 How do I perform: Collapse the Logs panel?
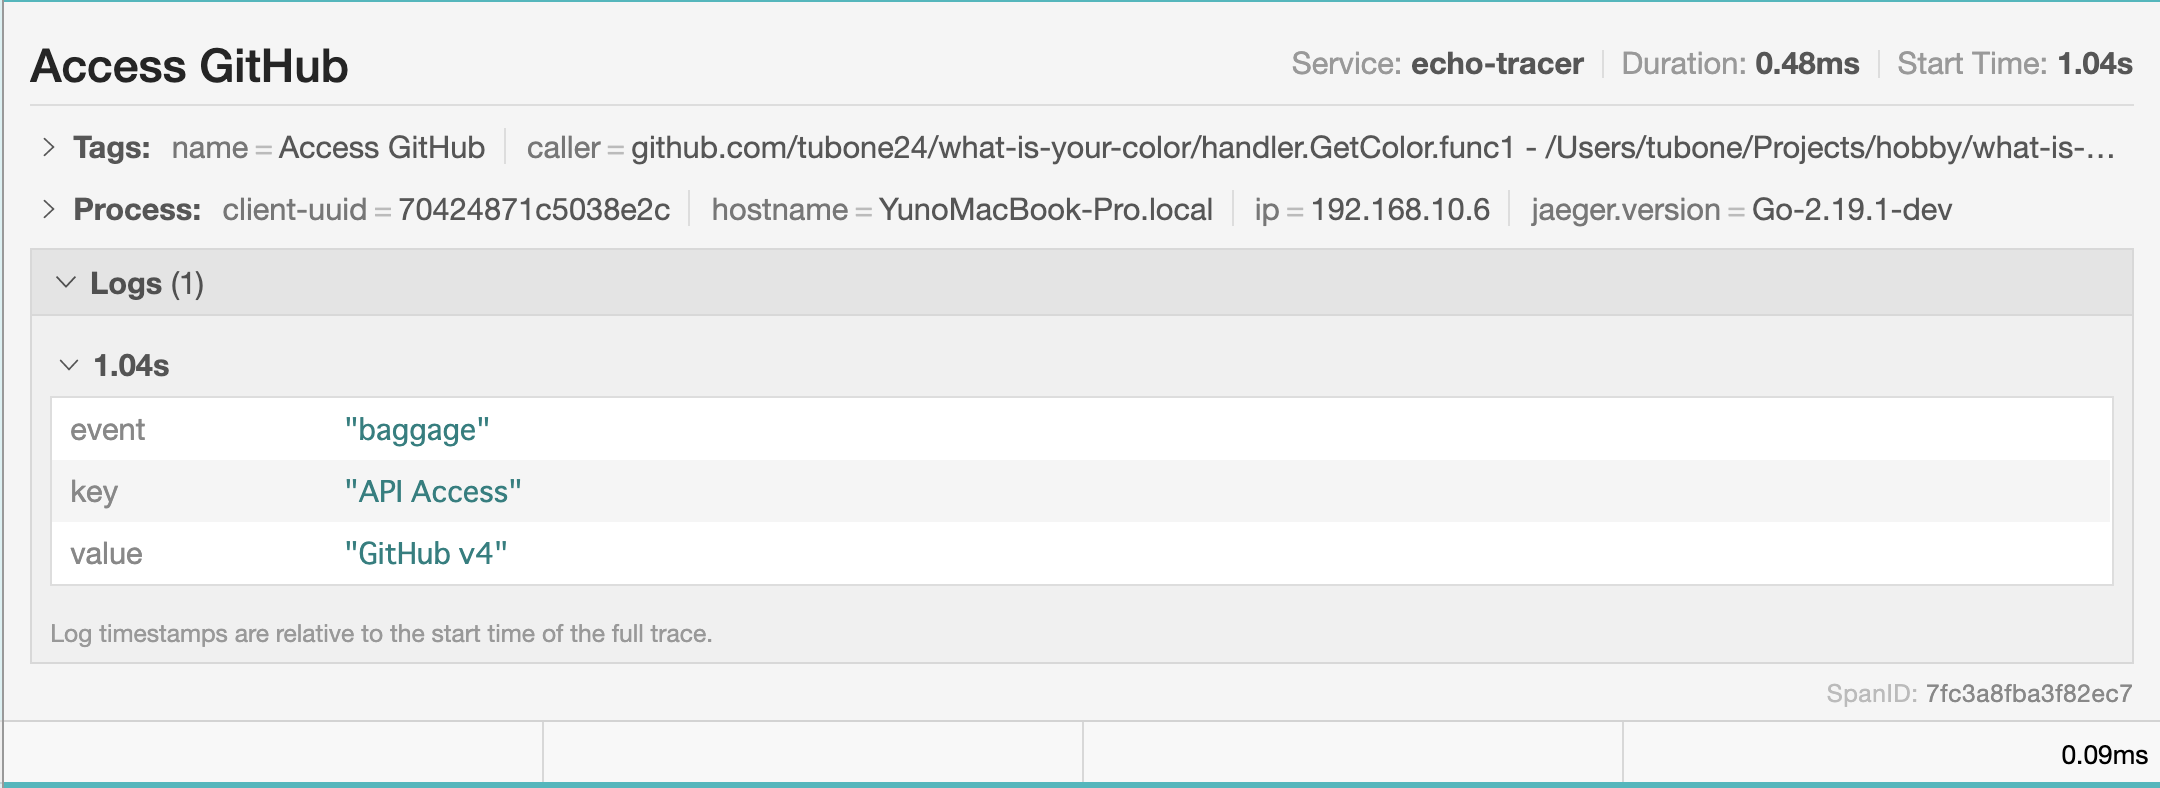click(x=66, y=283)
